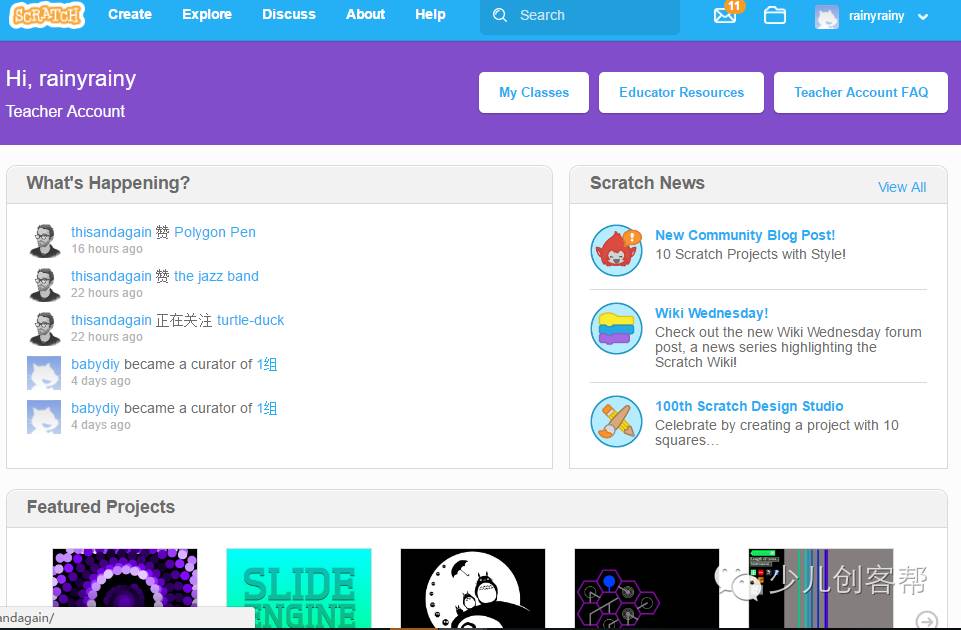Click '16 hours ago' timestamp text

point(107,249)
